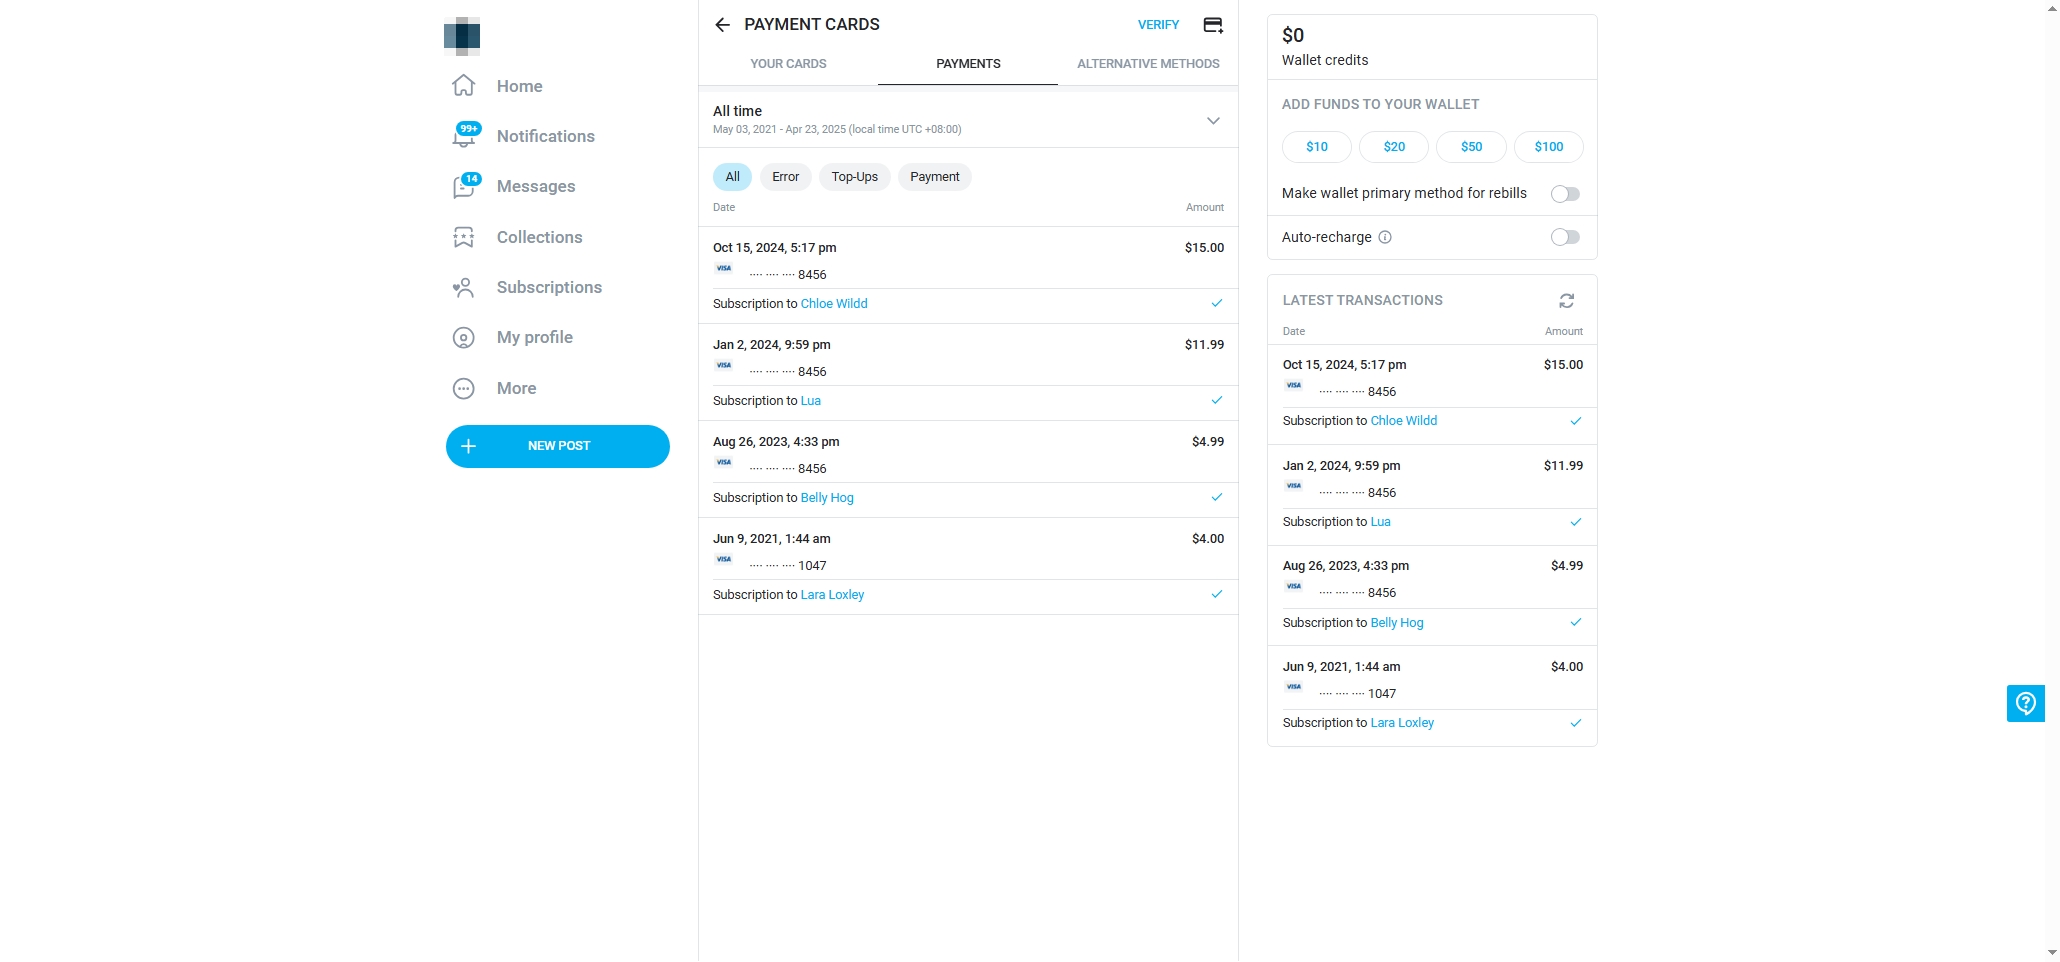Switch to the Your Cards tab

pyautogui.click(x=788, y=64)
